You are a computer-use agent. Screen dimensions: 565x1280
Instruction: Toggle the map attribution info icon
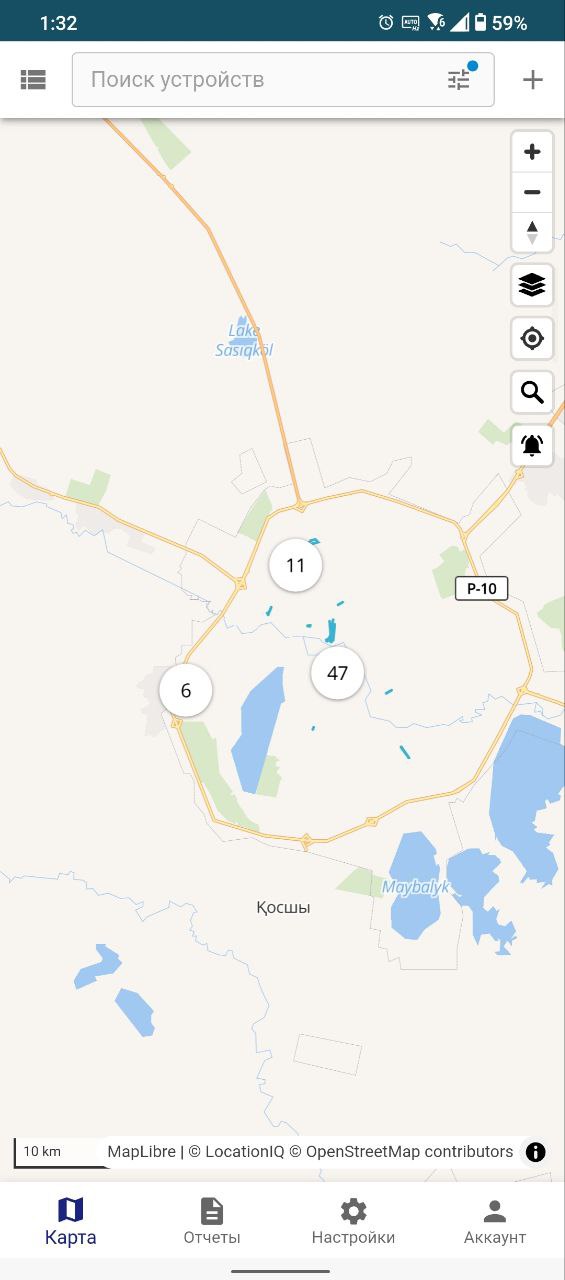pos(536,1152)
